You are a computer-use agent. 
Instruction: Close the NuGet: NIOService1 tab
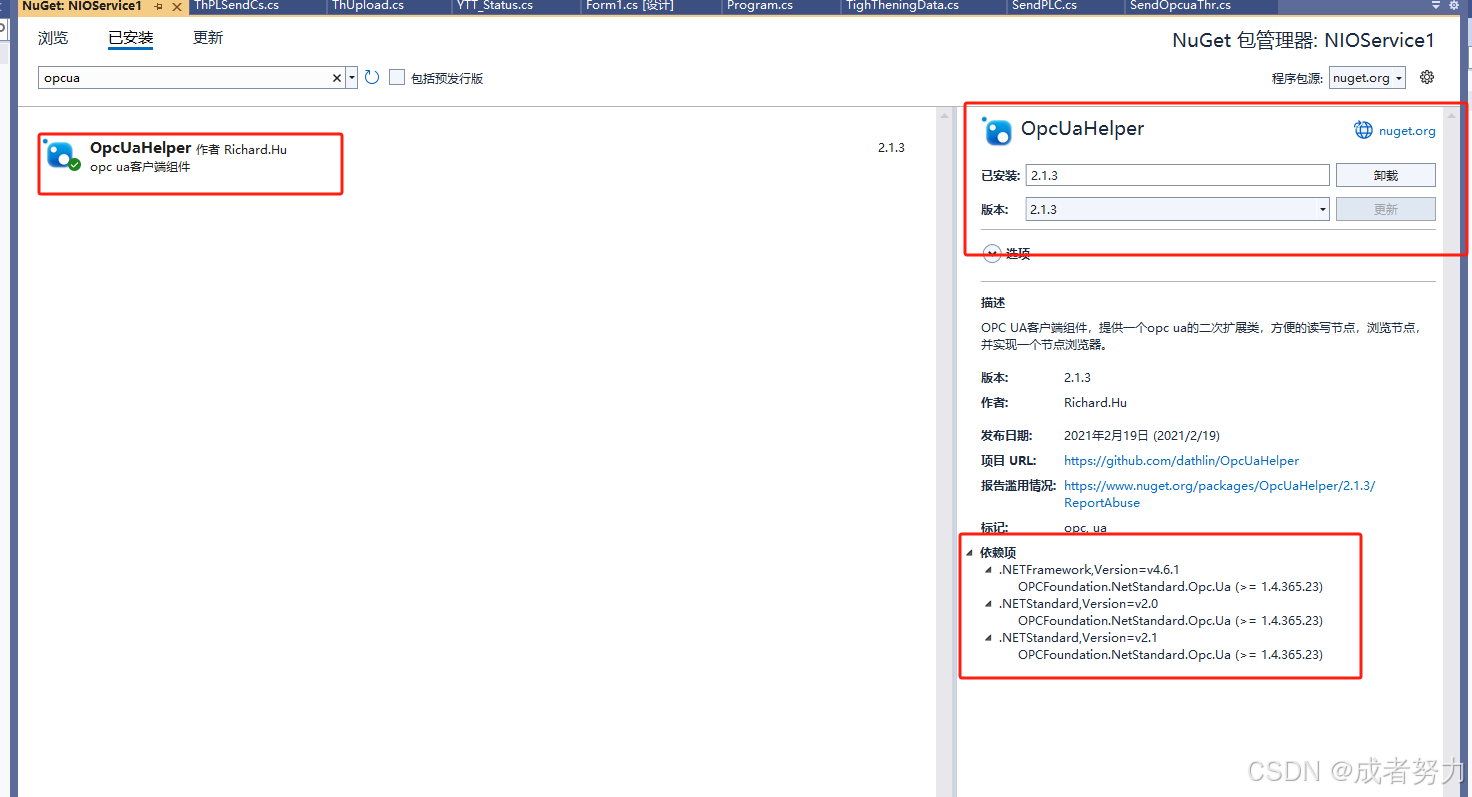(x=177, y=6)
